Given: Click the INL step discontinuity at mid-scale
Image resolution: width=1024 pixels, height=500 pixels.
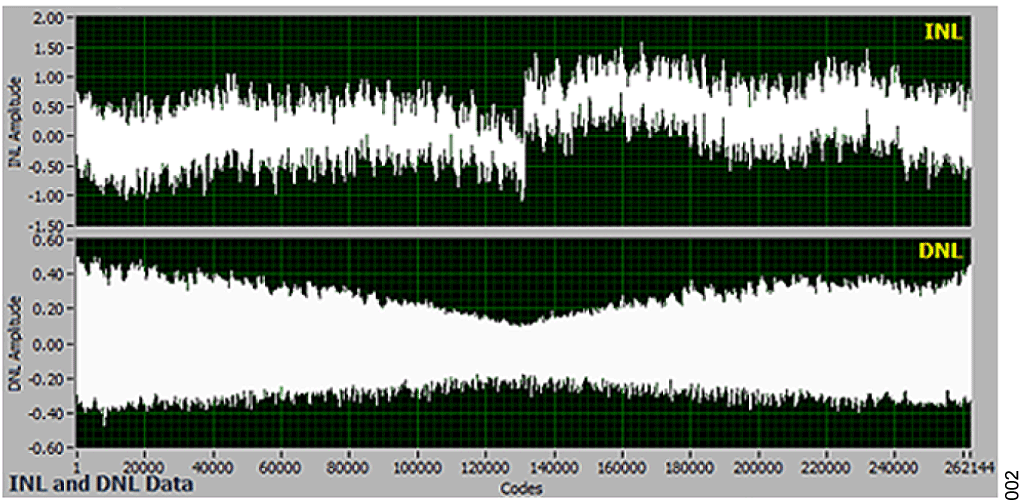Looking at the screenshot, I should tap(524, 130).
